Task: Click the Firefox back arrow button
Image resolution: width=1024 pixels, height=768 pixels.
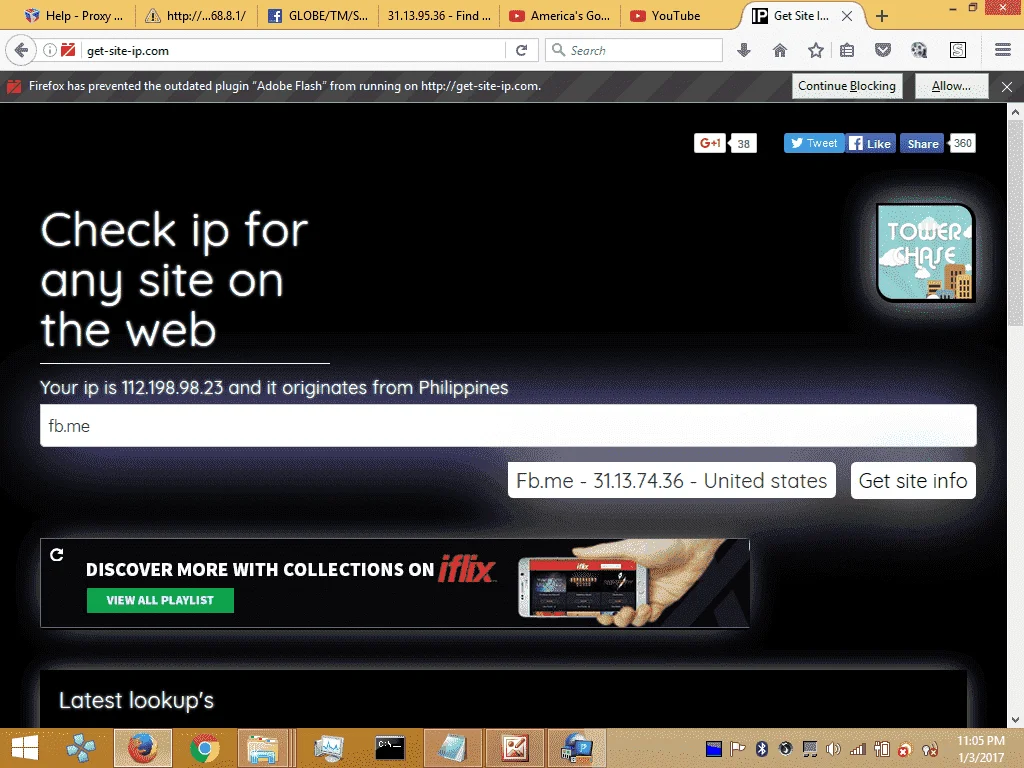Action: pyautogui.click(x=21, y=50)
